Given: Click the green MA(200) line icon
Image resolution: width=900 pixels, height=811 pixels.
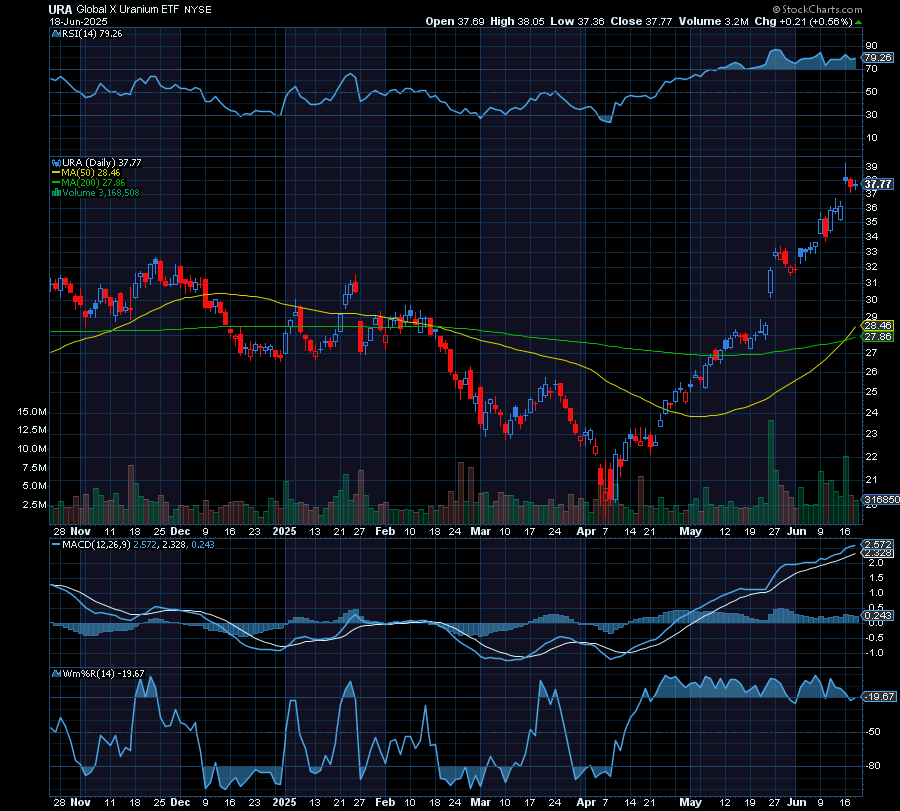Looking at the screenshot, I should pyautogui.click(x=55, y=183).
